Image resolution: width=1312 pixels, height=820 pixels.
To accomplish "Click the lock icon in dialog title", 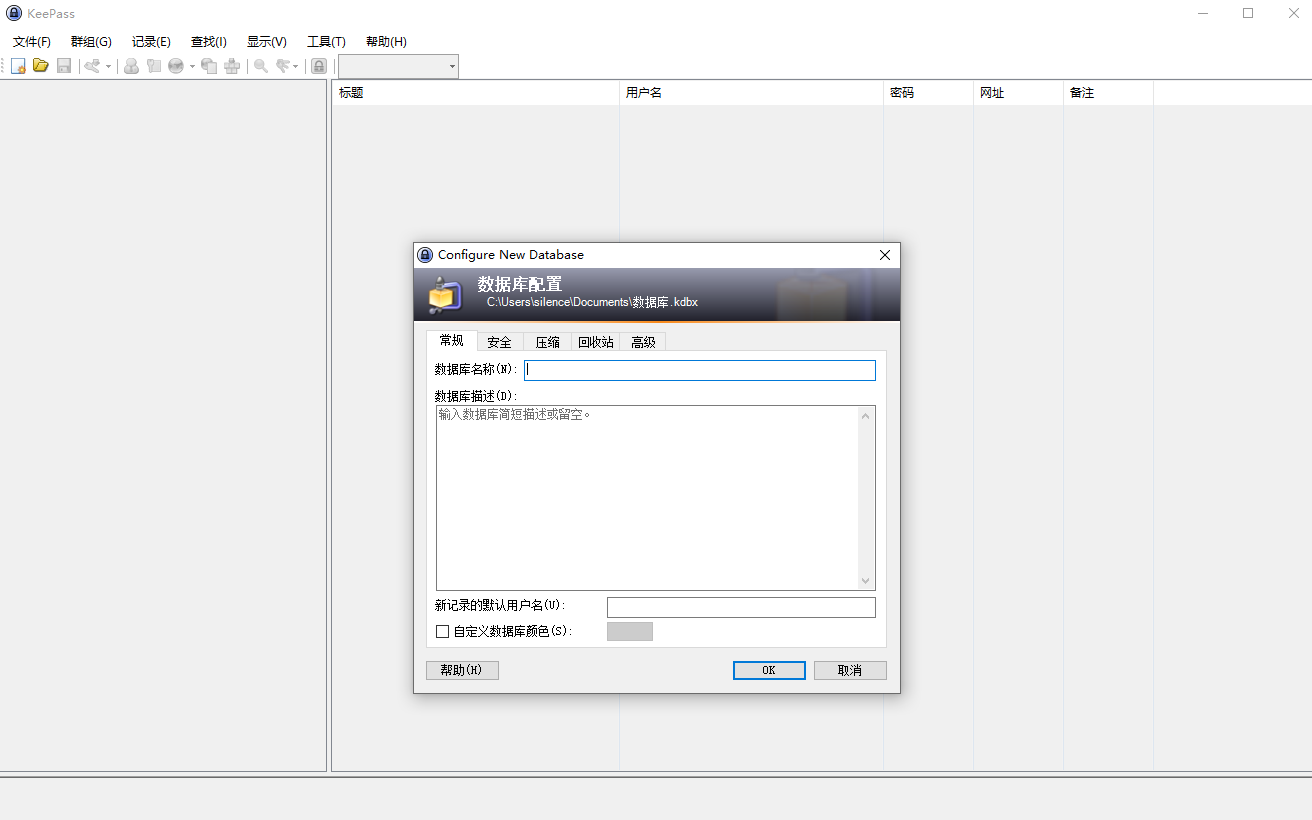I will click(425, 255).
